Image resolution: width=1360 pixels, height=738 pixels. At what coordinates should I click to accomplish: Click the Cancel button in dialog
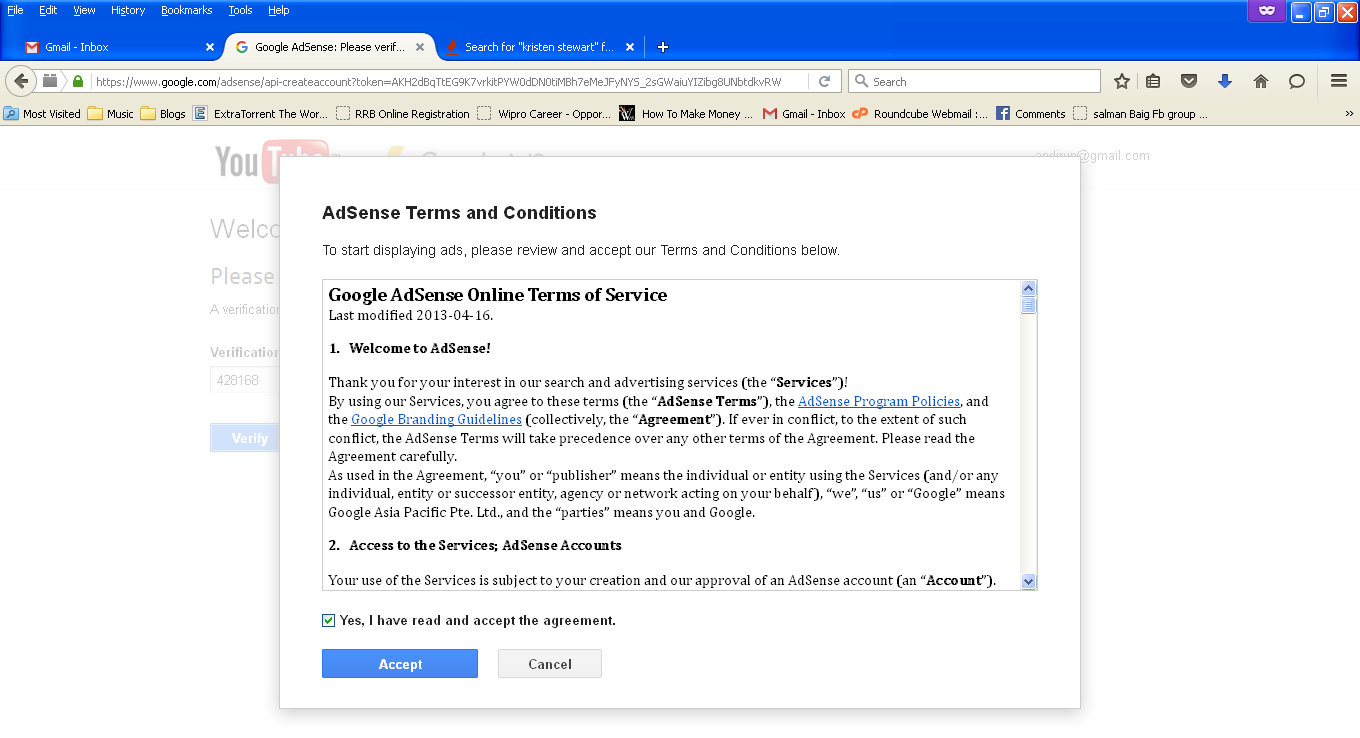click(550, 664)
